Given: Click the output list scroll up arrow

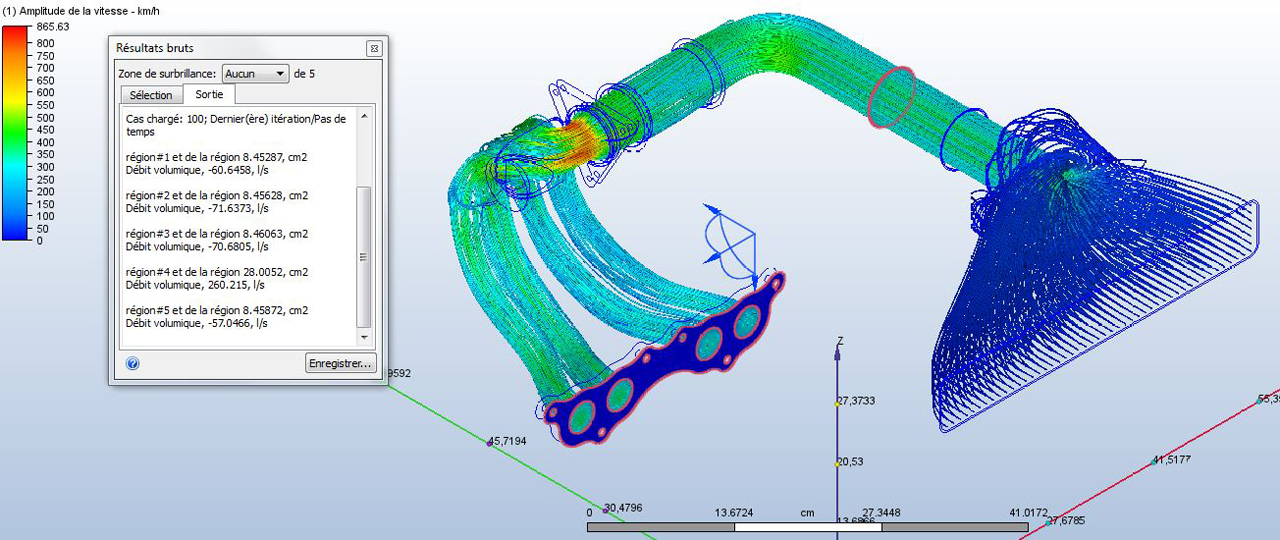Looking at the screenshot, I should 363,116.
